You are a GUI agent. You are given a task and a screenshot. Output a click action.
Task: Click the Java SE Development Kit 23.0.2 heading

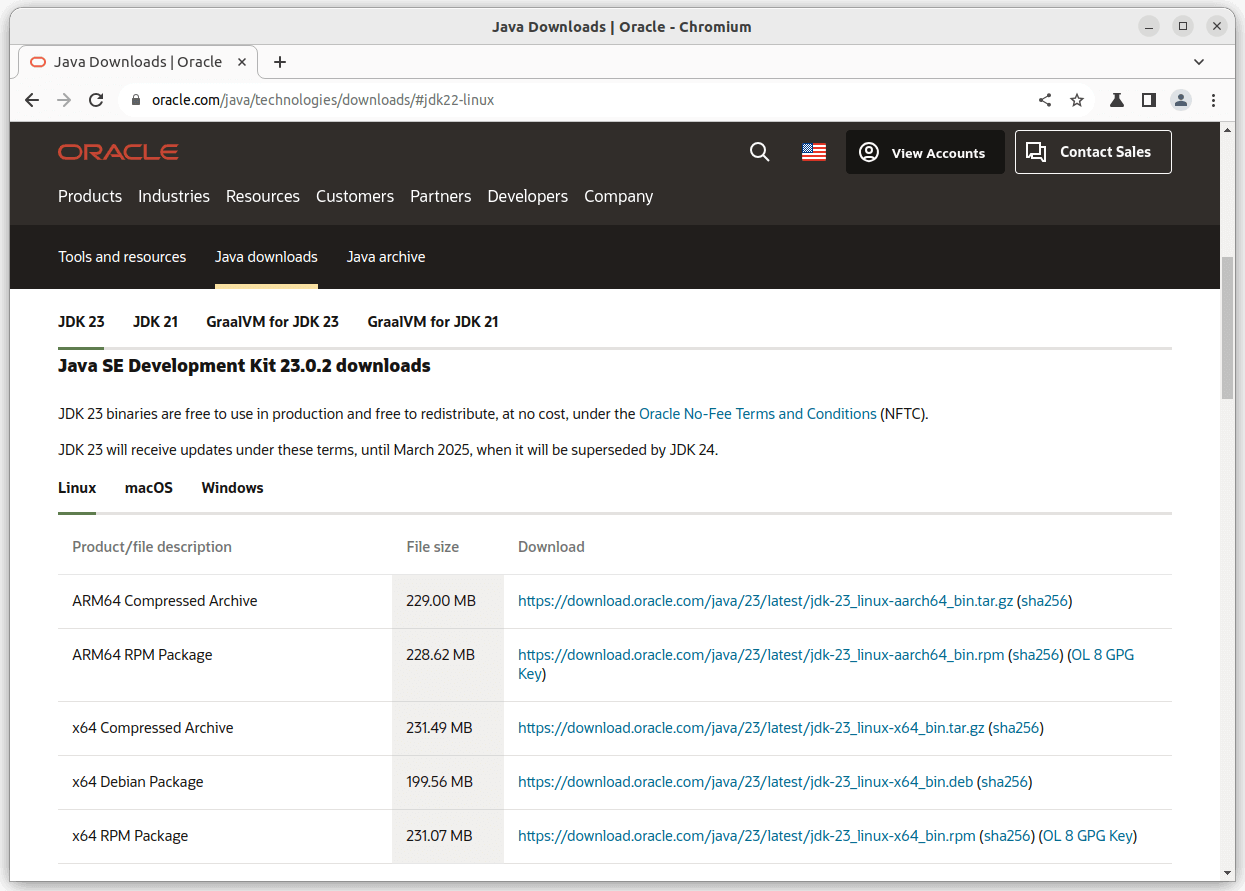tap(244, 366)
